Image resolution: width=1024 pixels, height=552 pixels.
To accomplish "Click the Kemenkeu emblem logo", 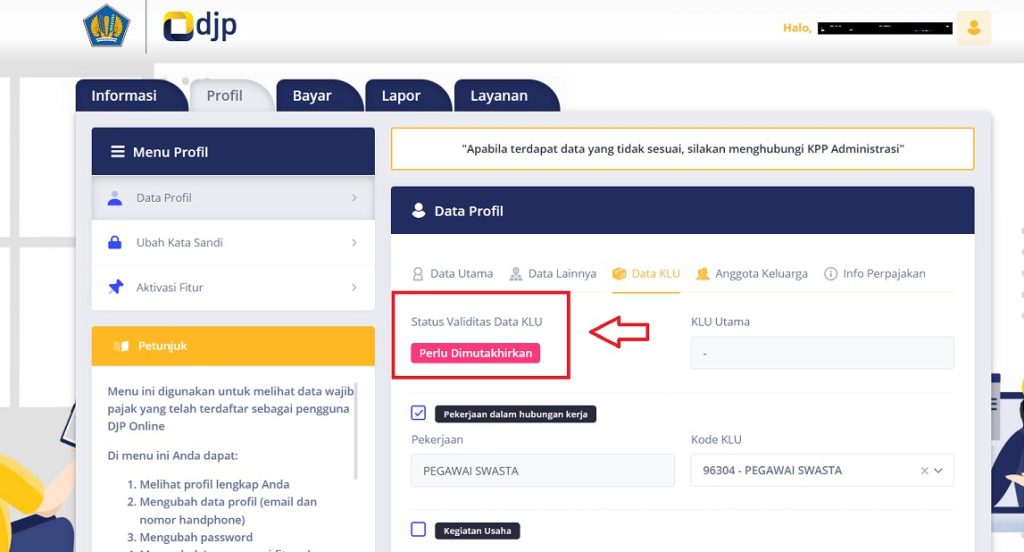I will (106, 25).
